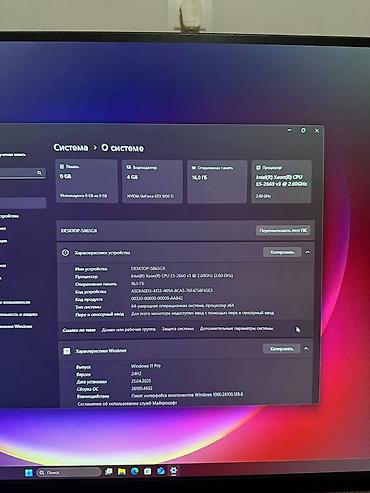
Task: Click the Код устройства identifier value
Action: pyautogui.click(x=172, y=291)
